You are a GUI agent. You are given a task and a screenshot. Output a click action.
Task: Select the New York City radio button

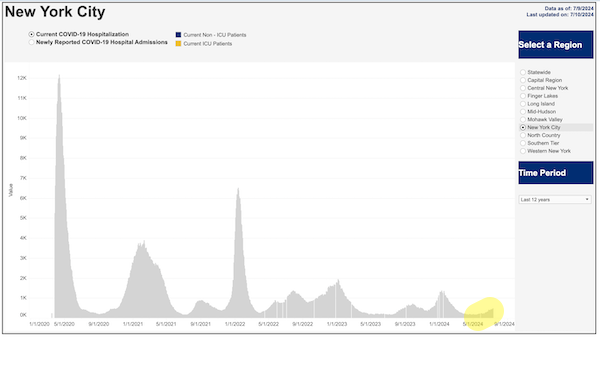(x=523, y=127)
